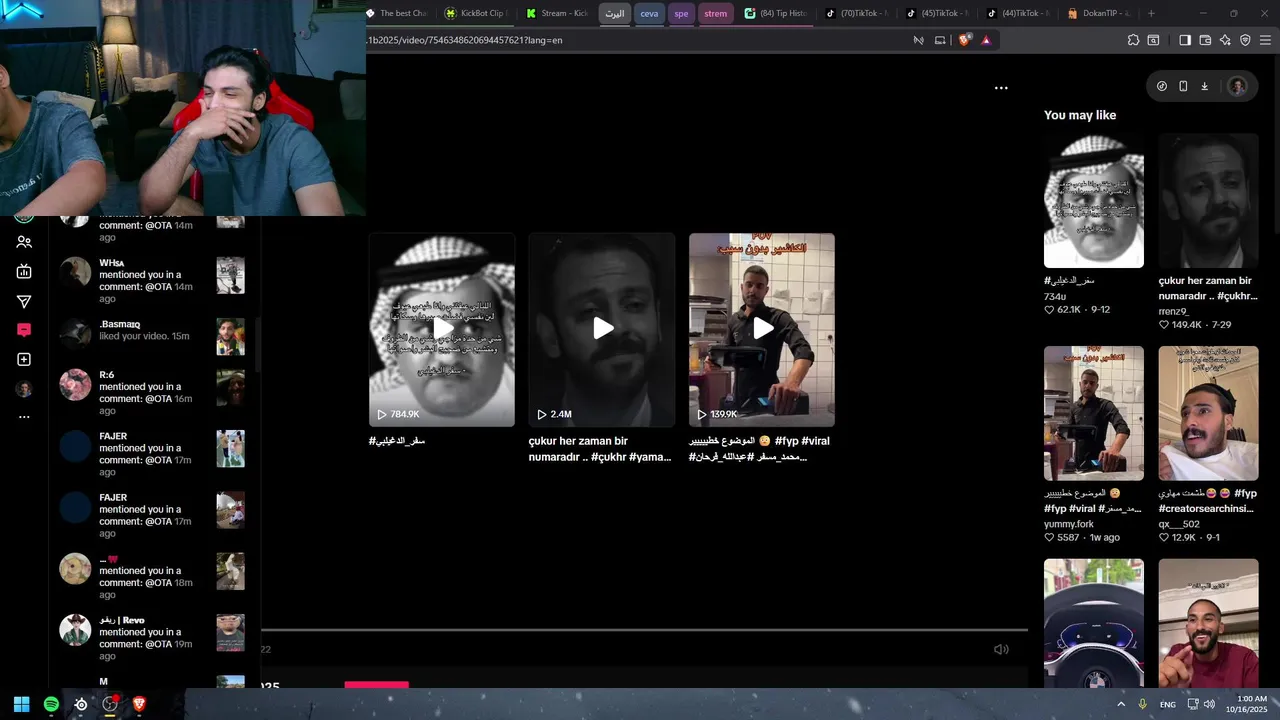Open the browser hamburger menu
This screenshot has height=720, width=1280.
1265,40
